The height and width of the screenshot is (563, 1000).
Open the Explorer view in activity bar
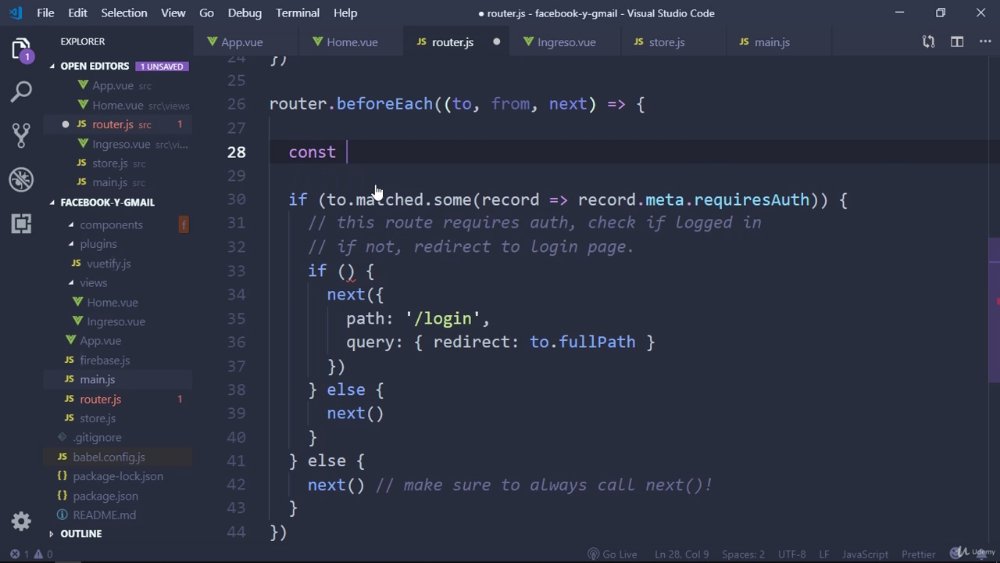tap(21, 50)
